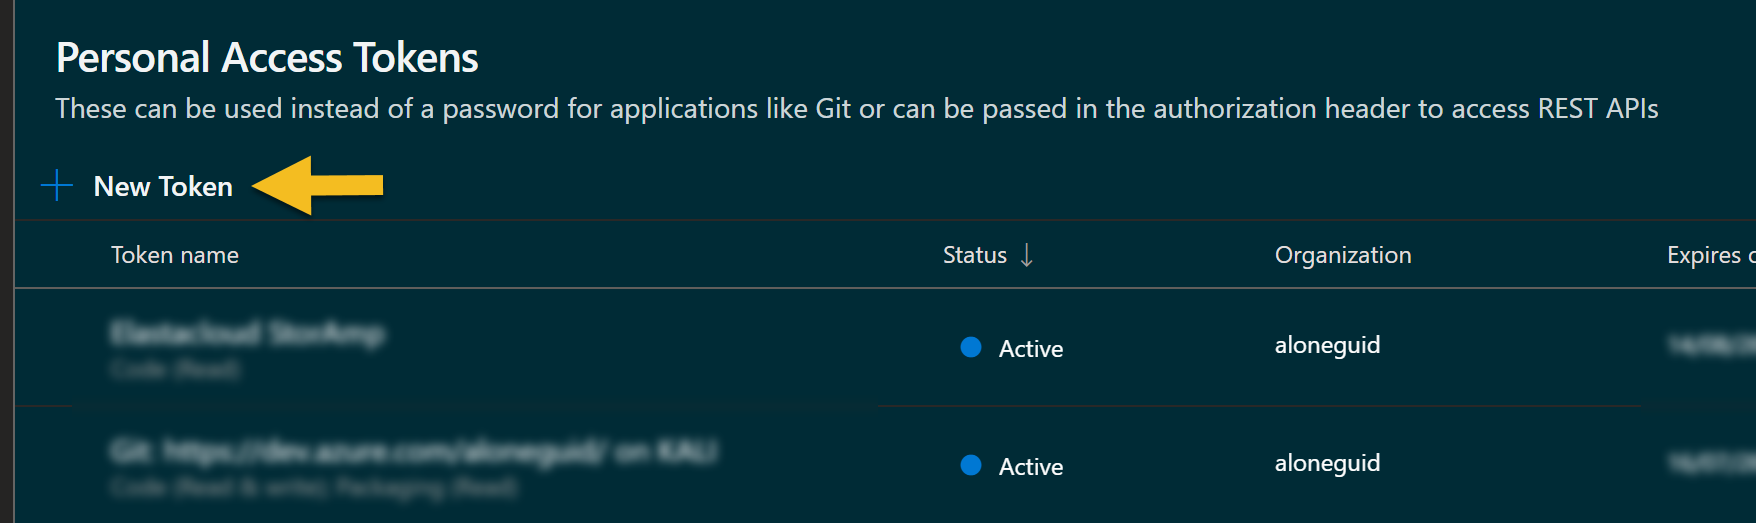The height and width of the screenshot is (523, 1756).
Task: Click the blurred scope text under first token
Action: point(175,370)
